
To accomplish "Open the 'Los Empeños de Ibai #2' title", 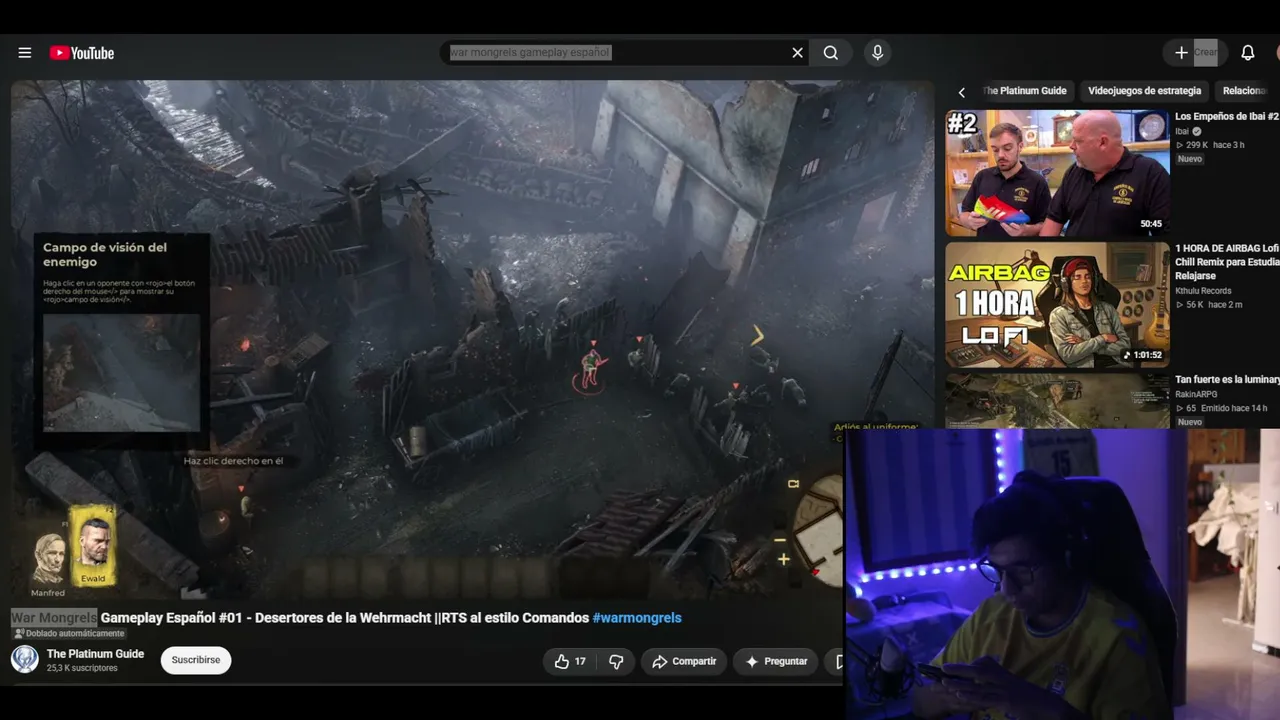I will (x=1227, y=117).
